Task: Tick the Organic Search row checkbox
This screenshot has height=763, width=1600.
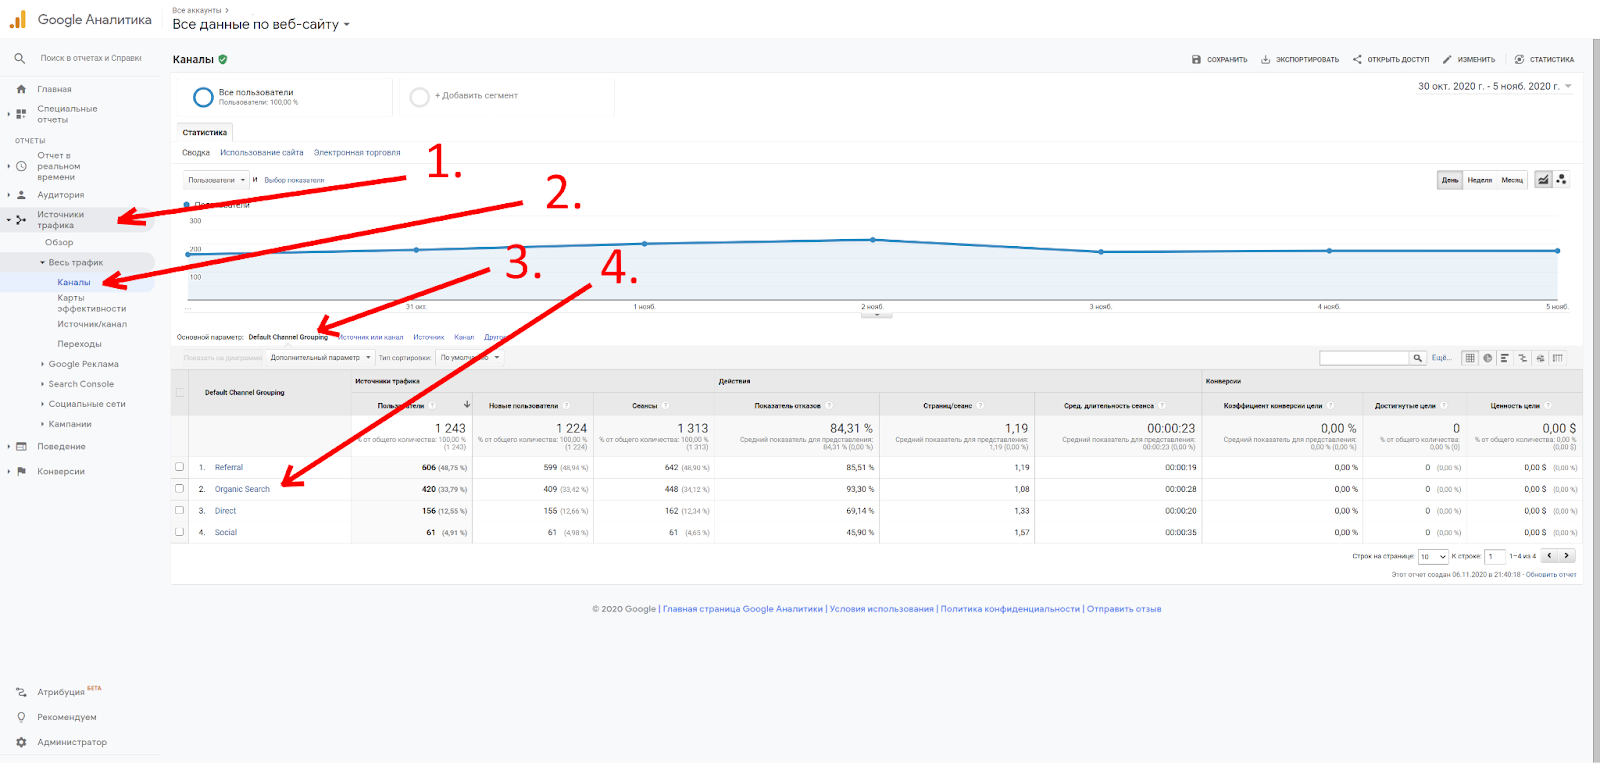Action: point(180,489)
